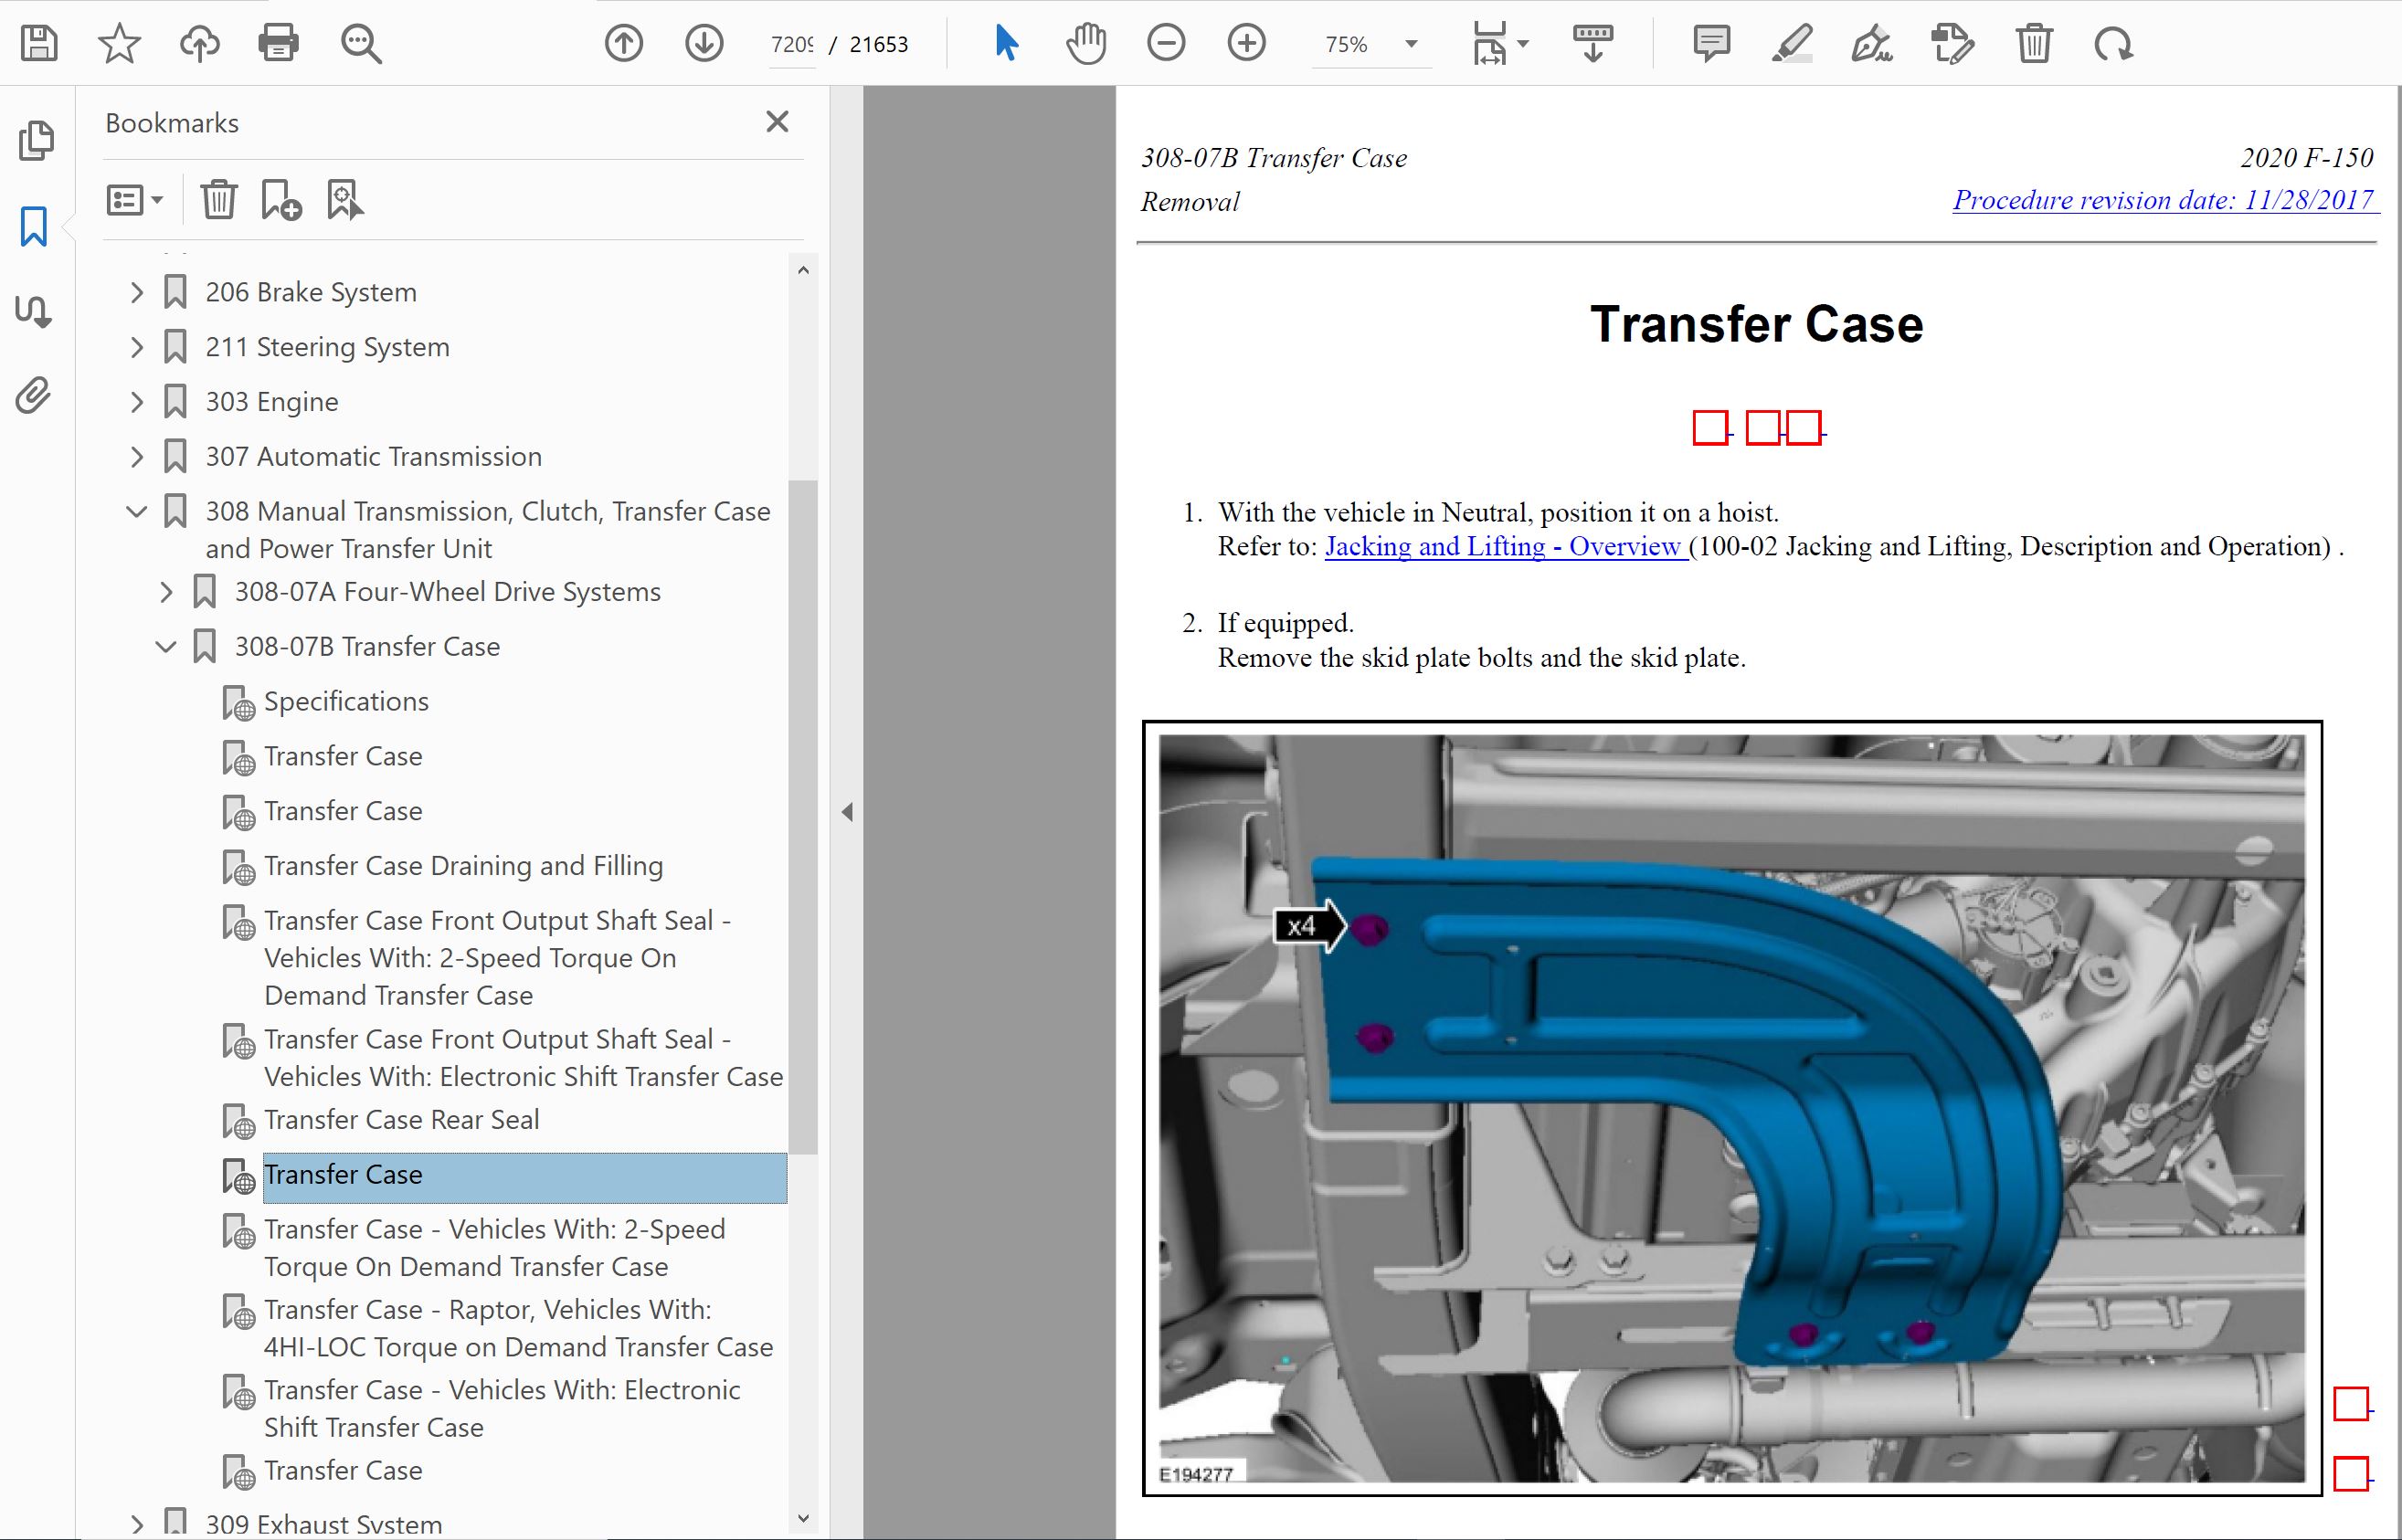Select the Highlight text tool
Viewport: 2402px width, 1540px height.
1791,44
